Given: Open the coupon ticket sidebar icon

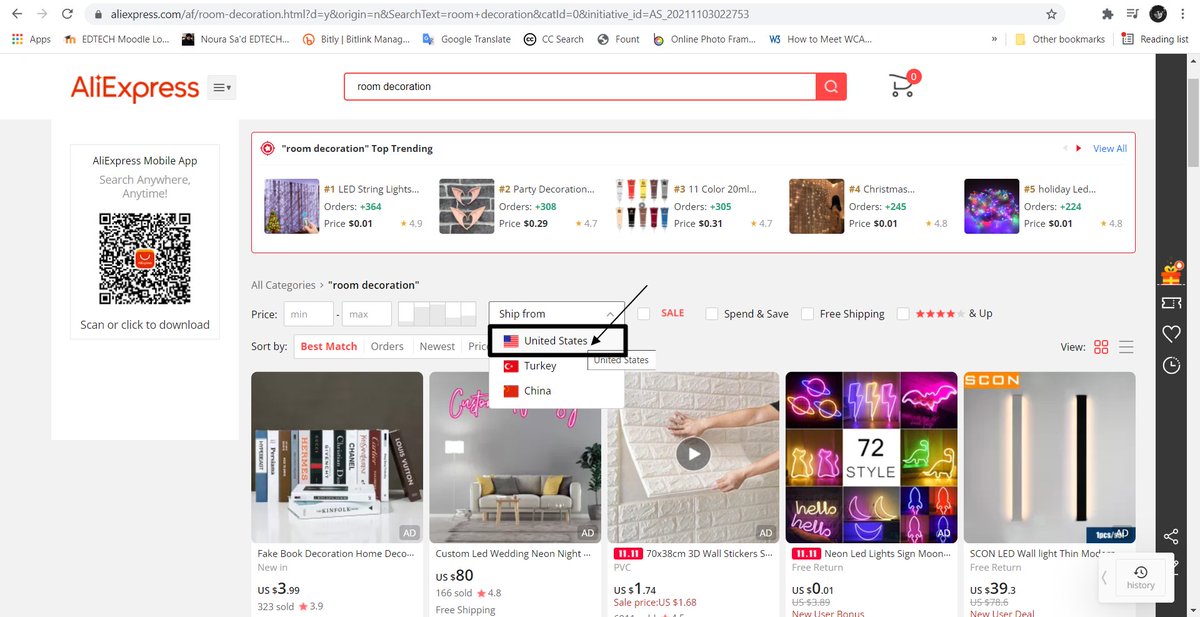Looking at the screenshot, I should coord(1171,302).
